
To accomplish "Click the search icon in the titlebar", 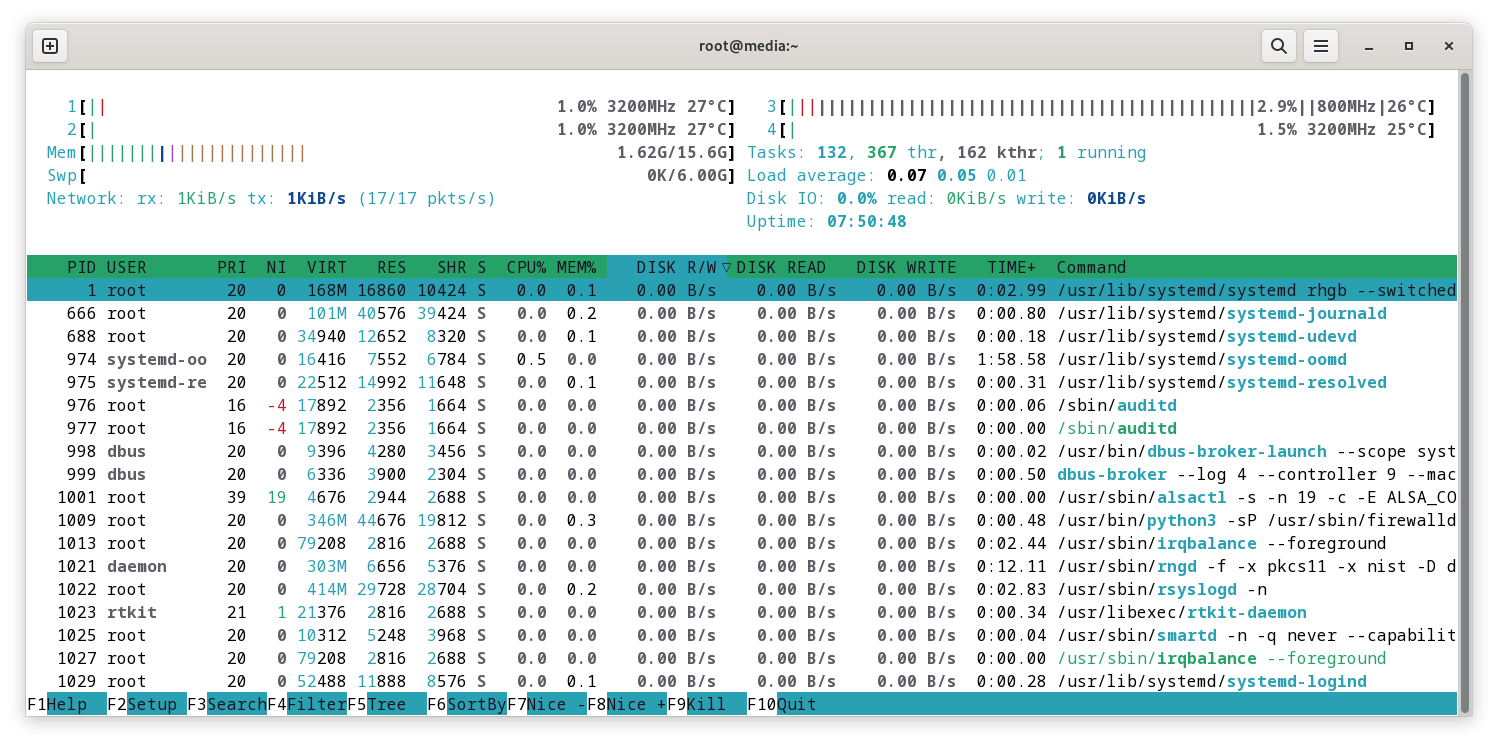I will 1278,45.
